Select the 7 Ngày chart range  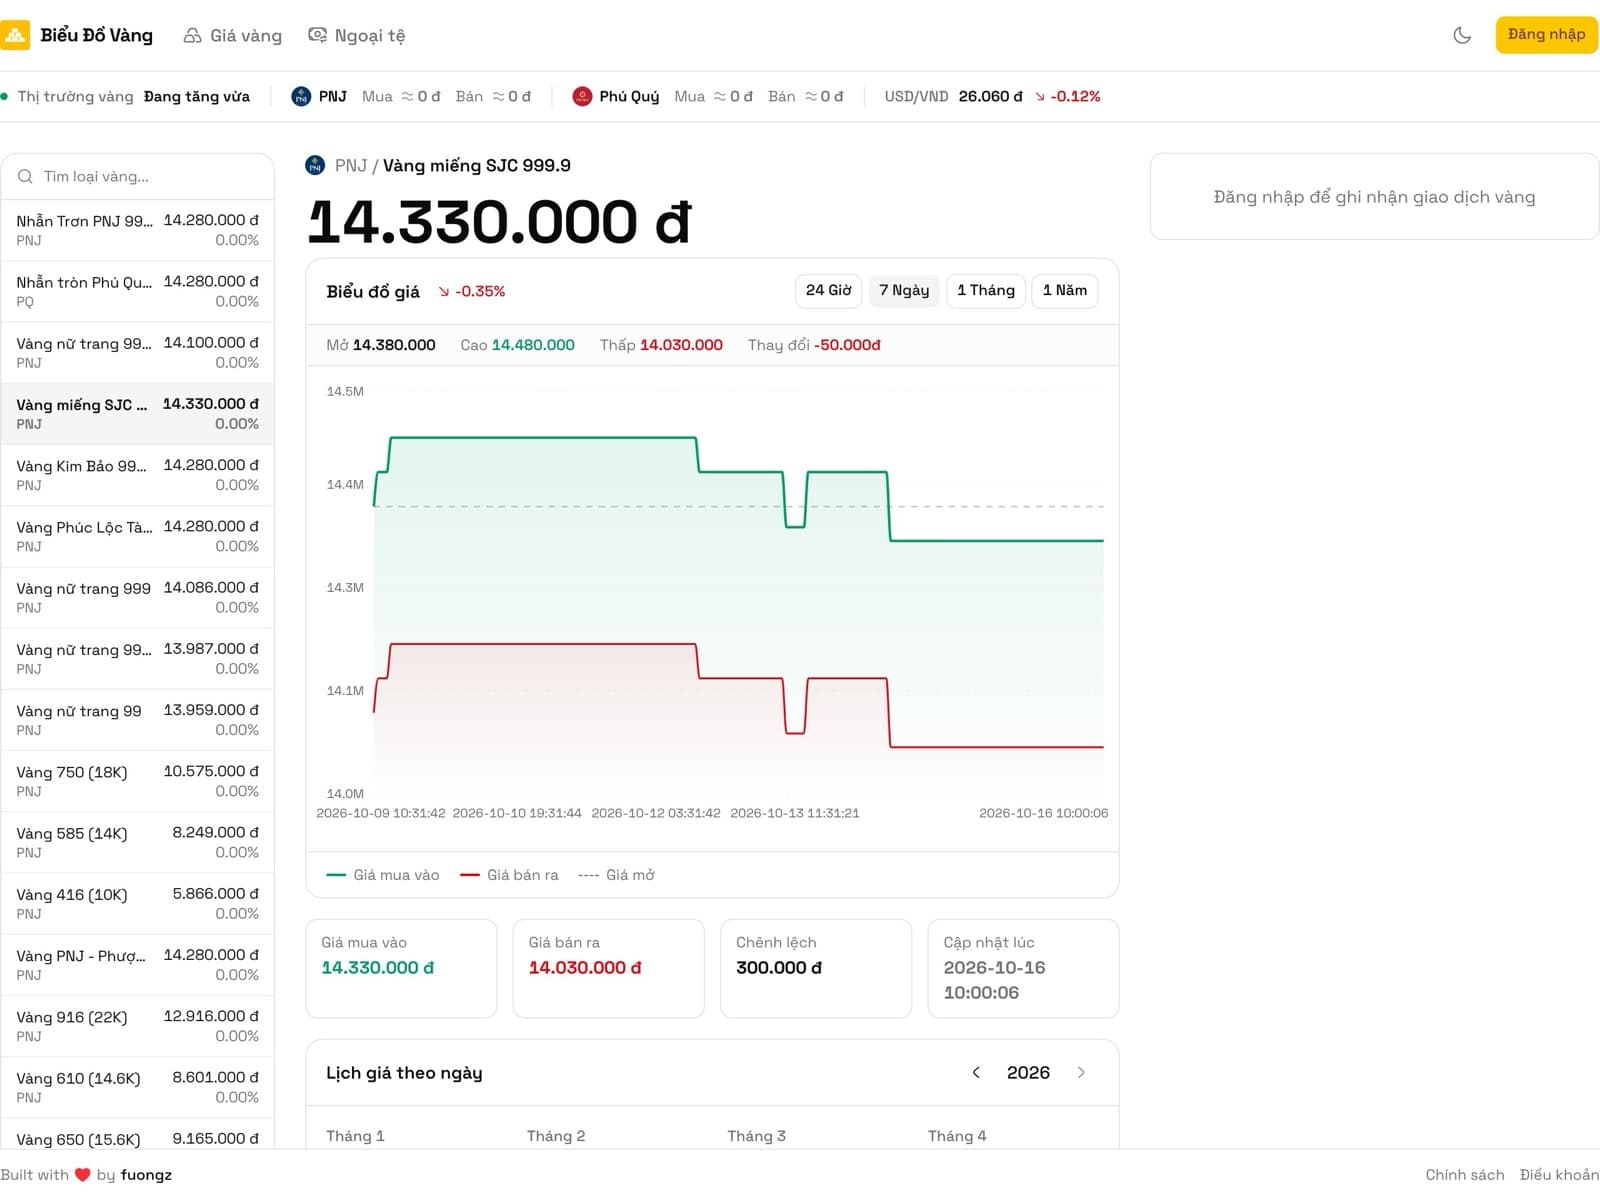(x=904, y=290)
